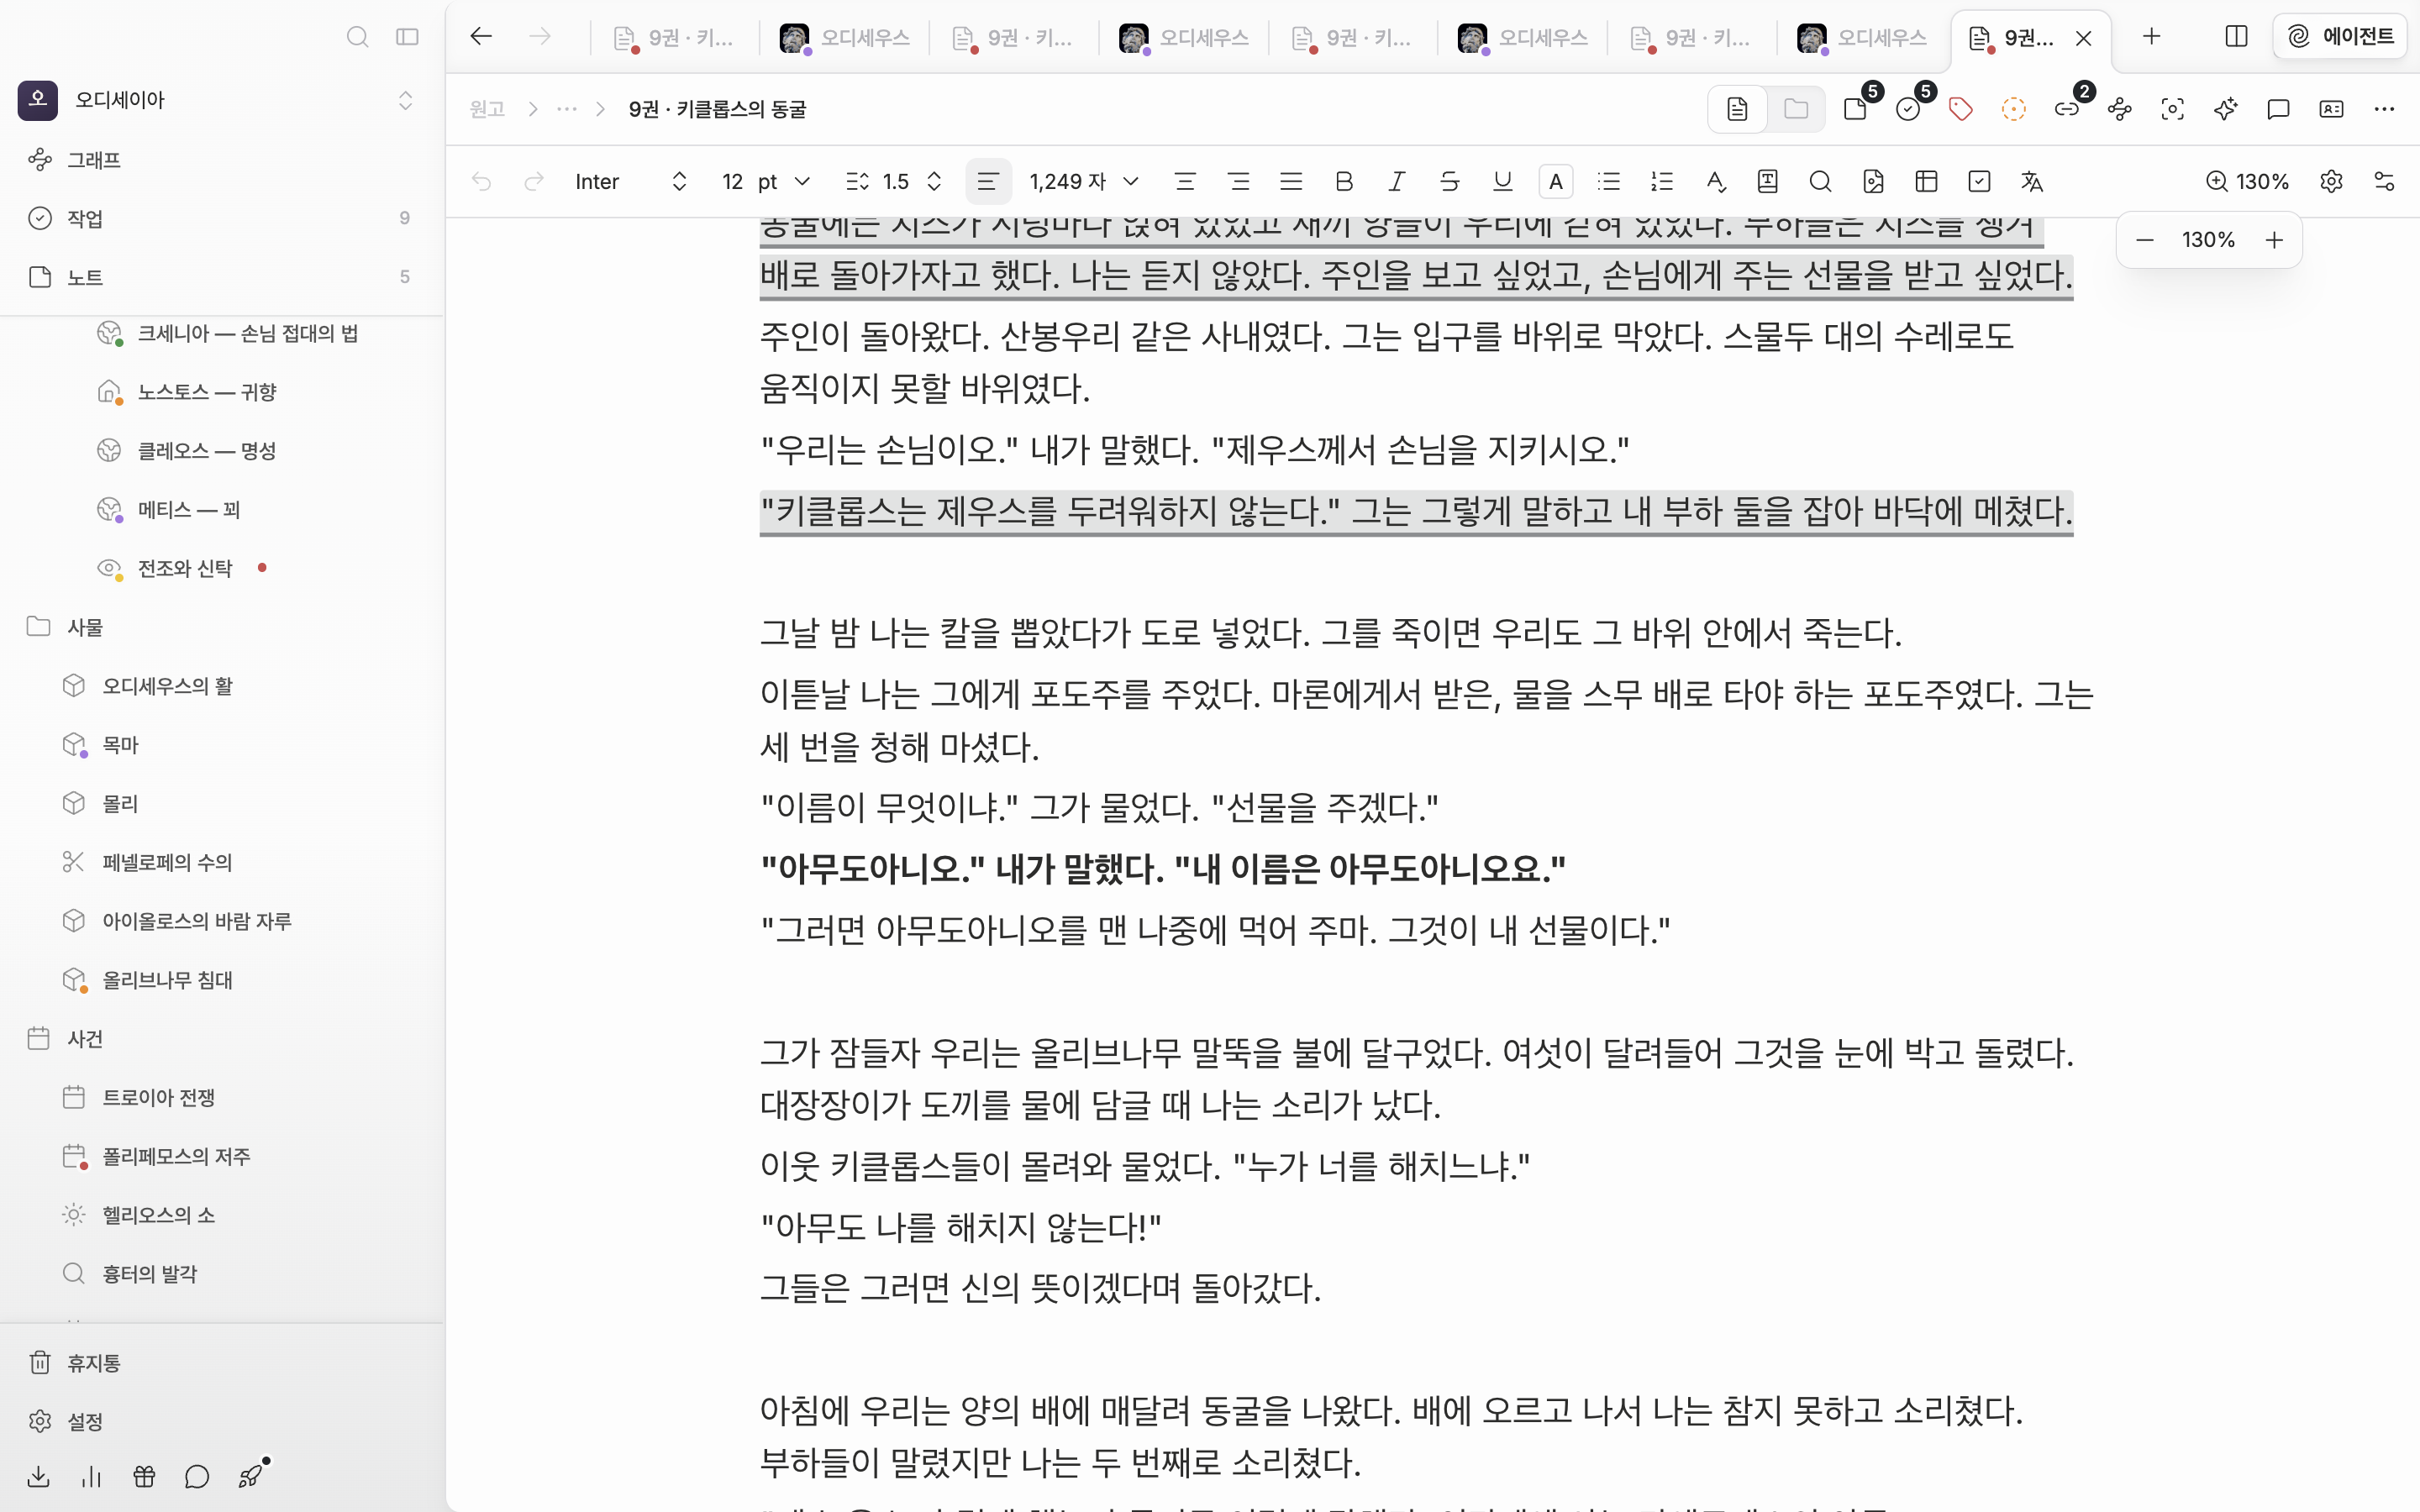Viewport: 2420px width, 1512px height.
Task: Open the translate icon
Action: pos(2032,181)
